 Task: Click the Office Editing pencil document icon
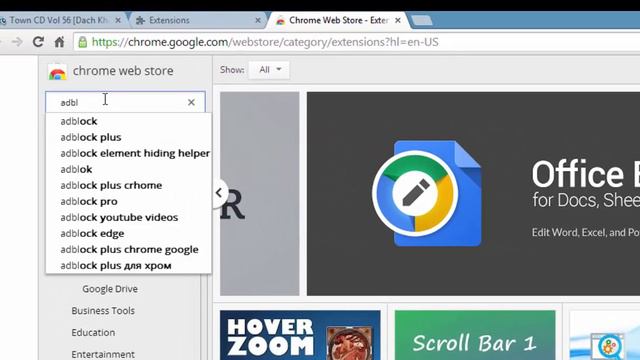[427, 193]
